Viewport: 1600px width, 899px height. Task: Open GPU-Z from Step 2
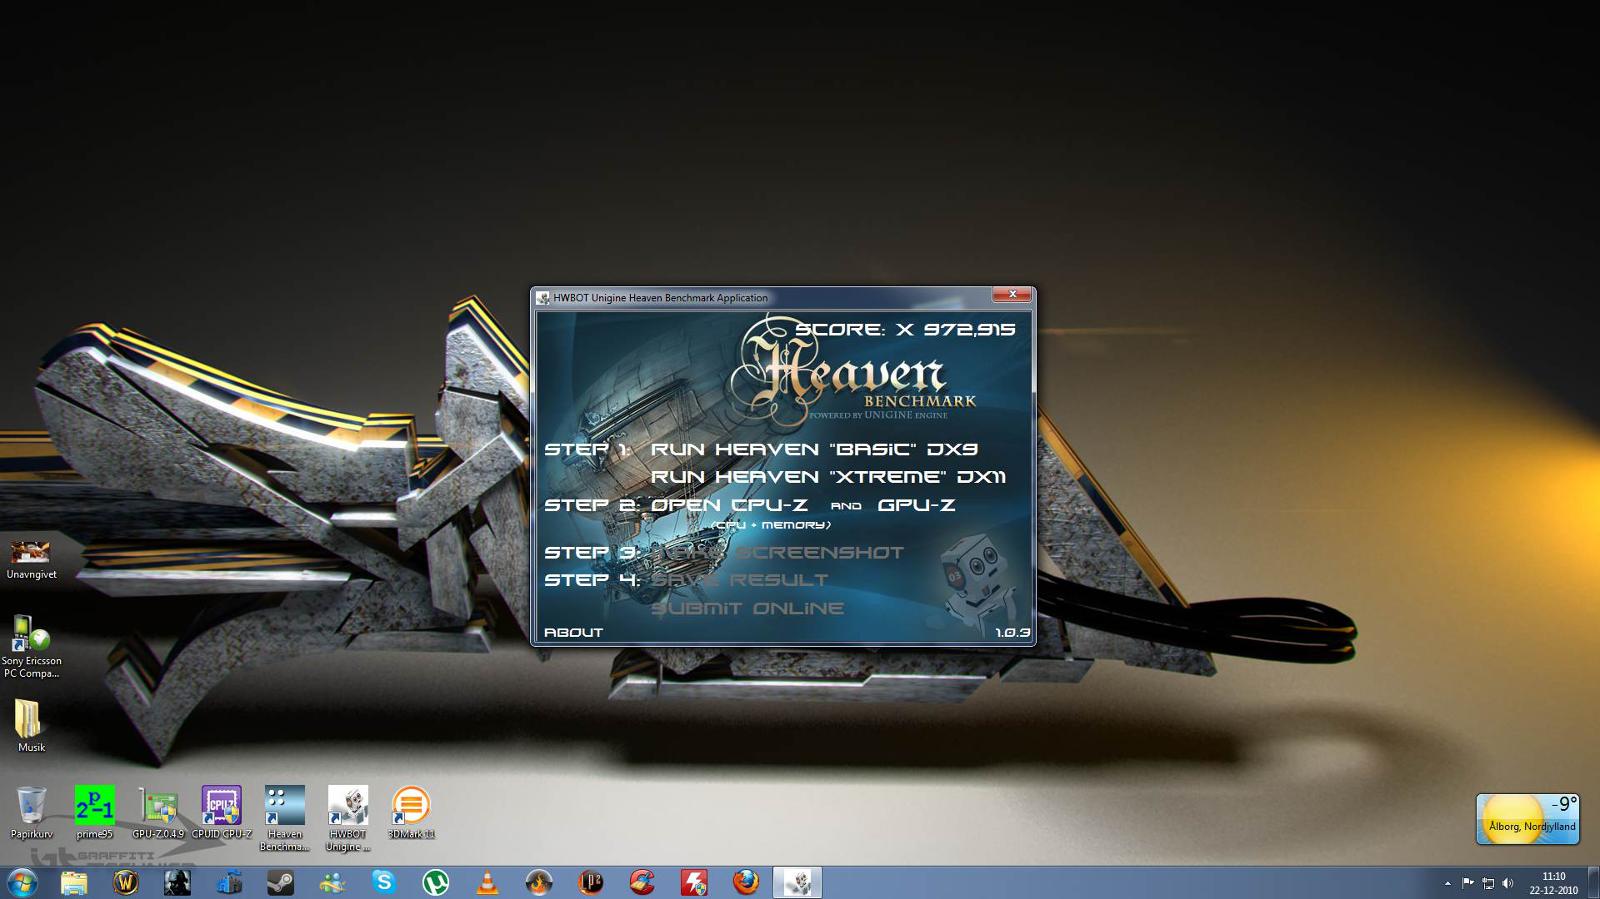click(916, 505)
